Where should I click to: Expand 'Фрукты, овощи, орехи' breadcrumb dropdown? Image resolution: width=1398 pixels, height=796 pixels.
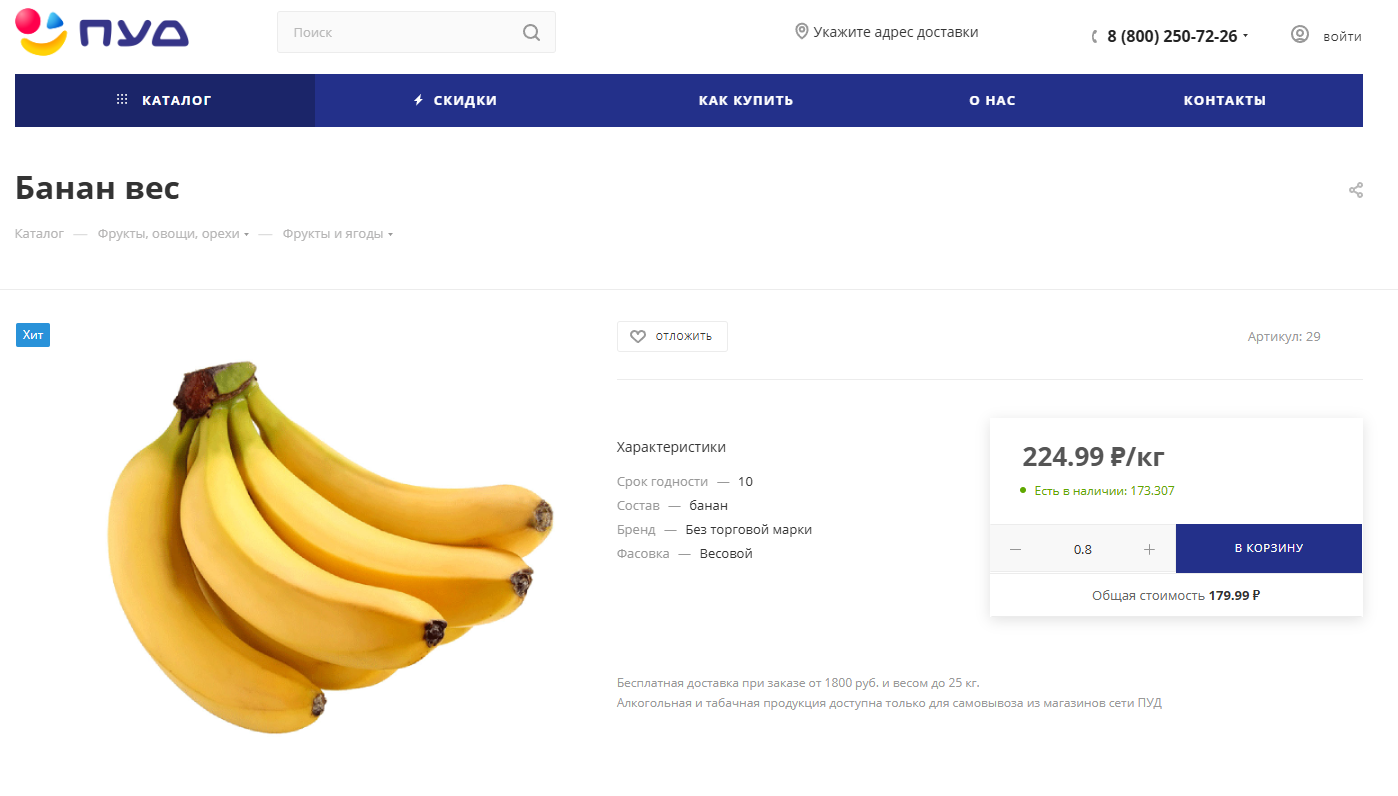246,235
